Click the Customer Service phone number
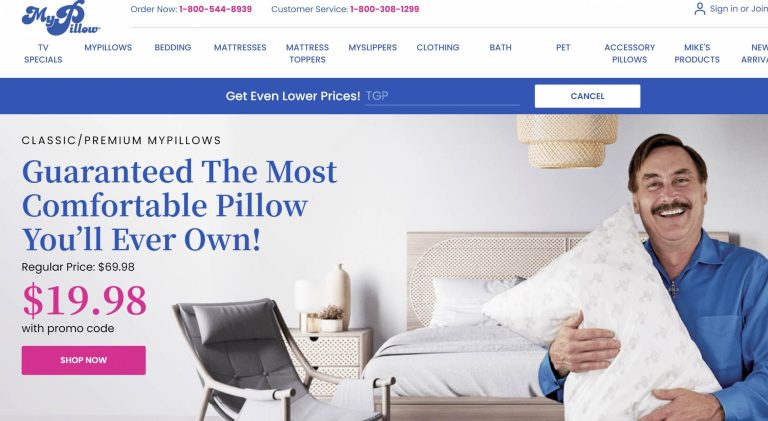The height and width of the screenshot is (421, 768). (384, 9)
